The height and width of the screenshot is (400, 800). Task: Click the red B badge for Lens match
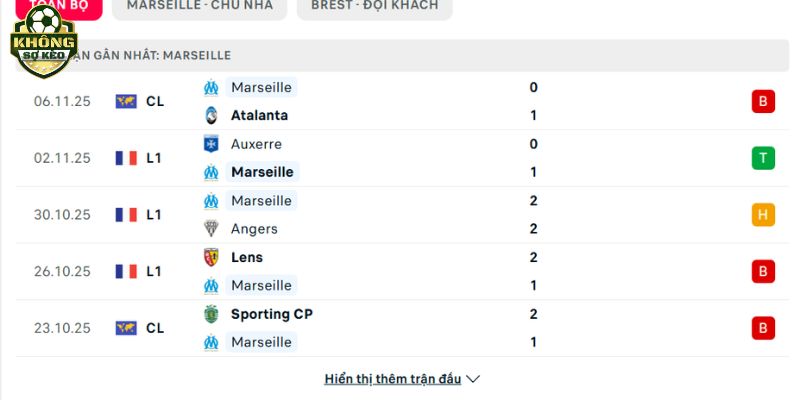coord(763,271)
